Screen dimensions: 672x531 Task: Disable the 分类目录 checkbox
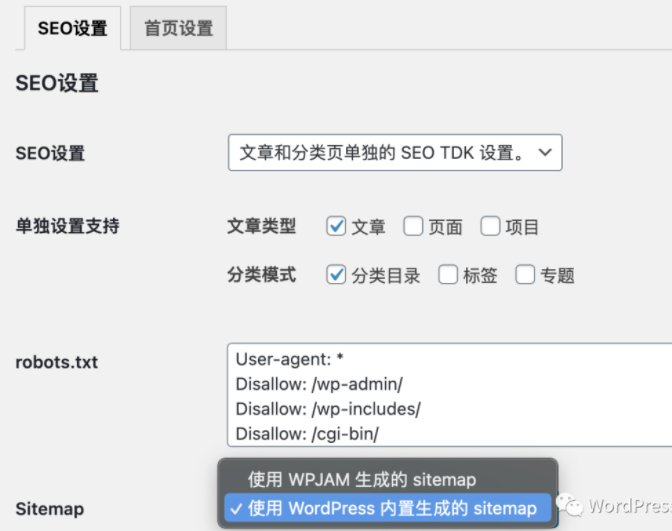click(337, 274)
